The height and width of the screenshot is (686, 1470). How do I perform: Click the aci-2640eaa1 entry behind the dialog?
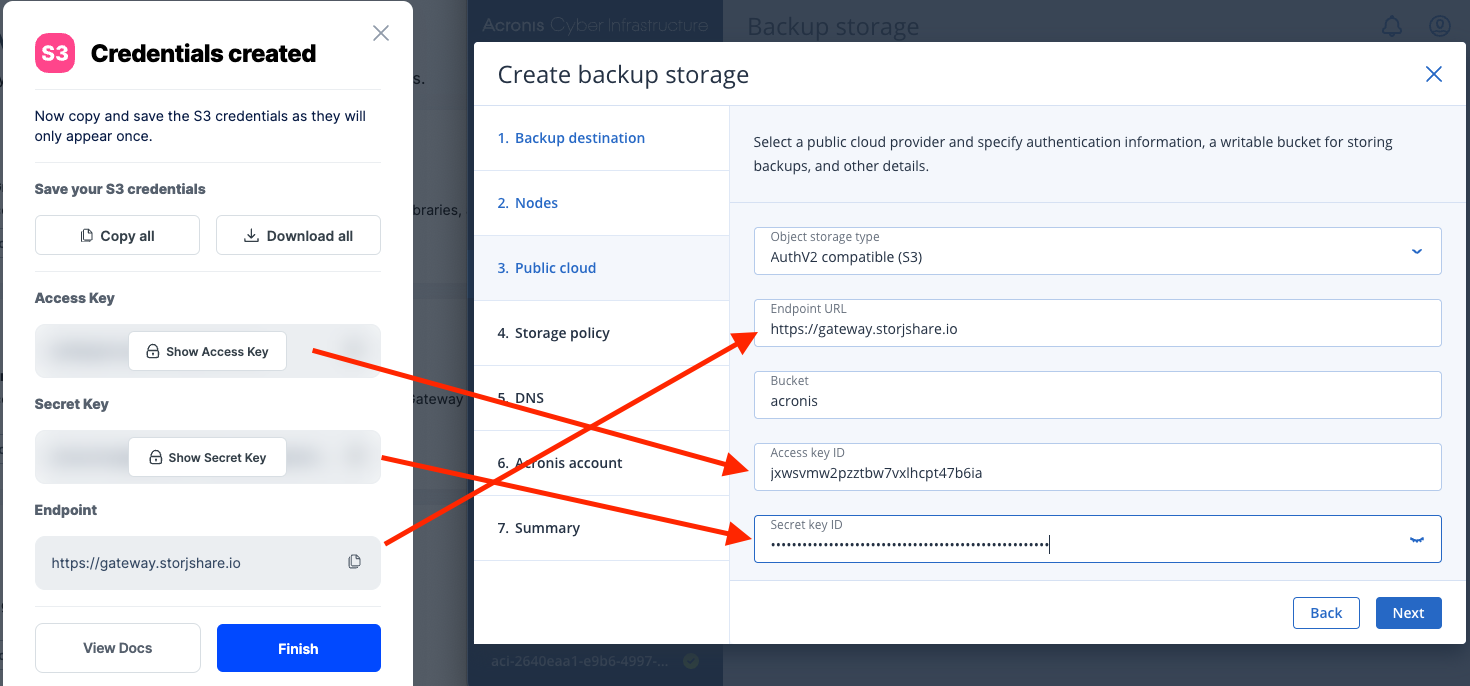(x=579, y=662)
